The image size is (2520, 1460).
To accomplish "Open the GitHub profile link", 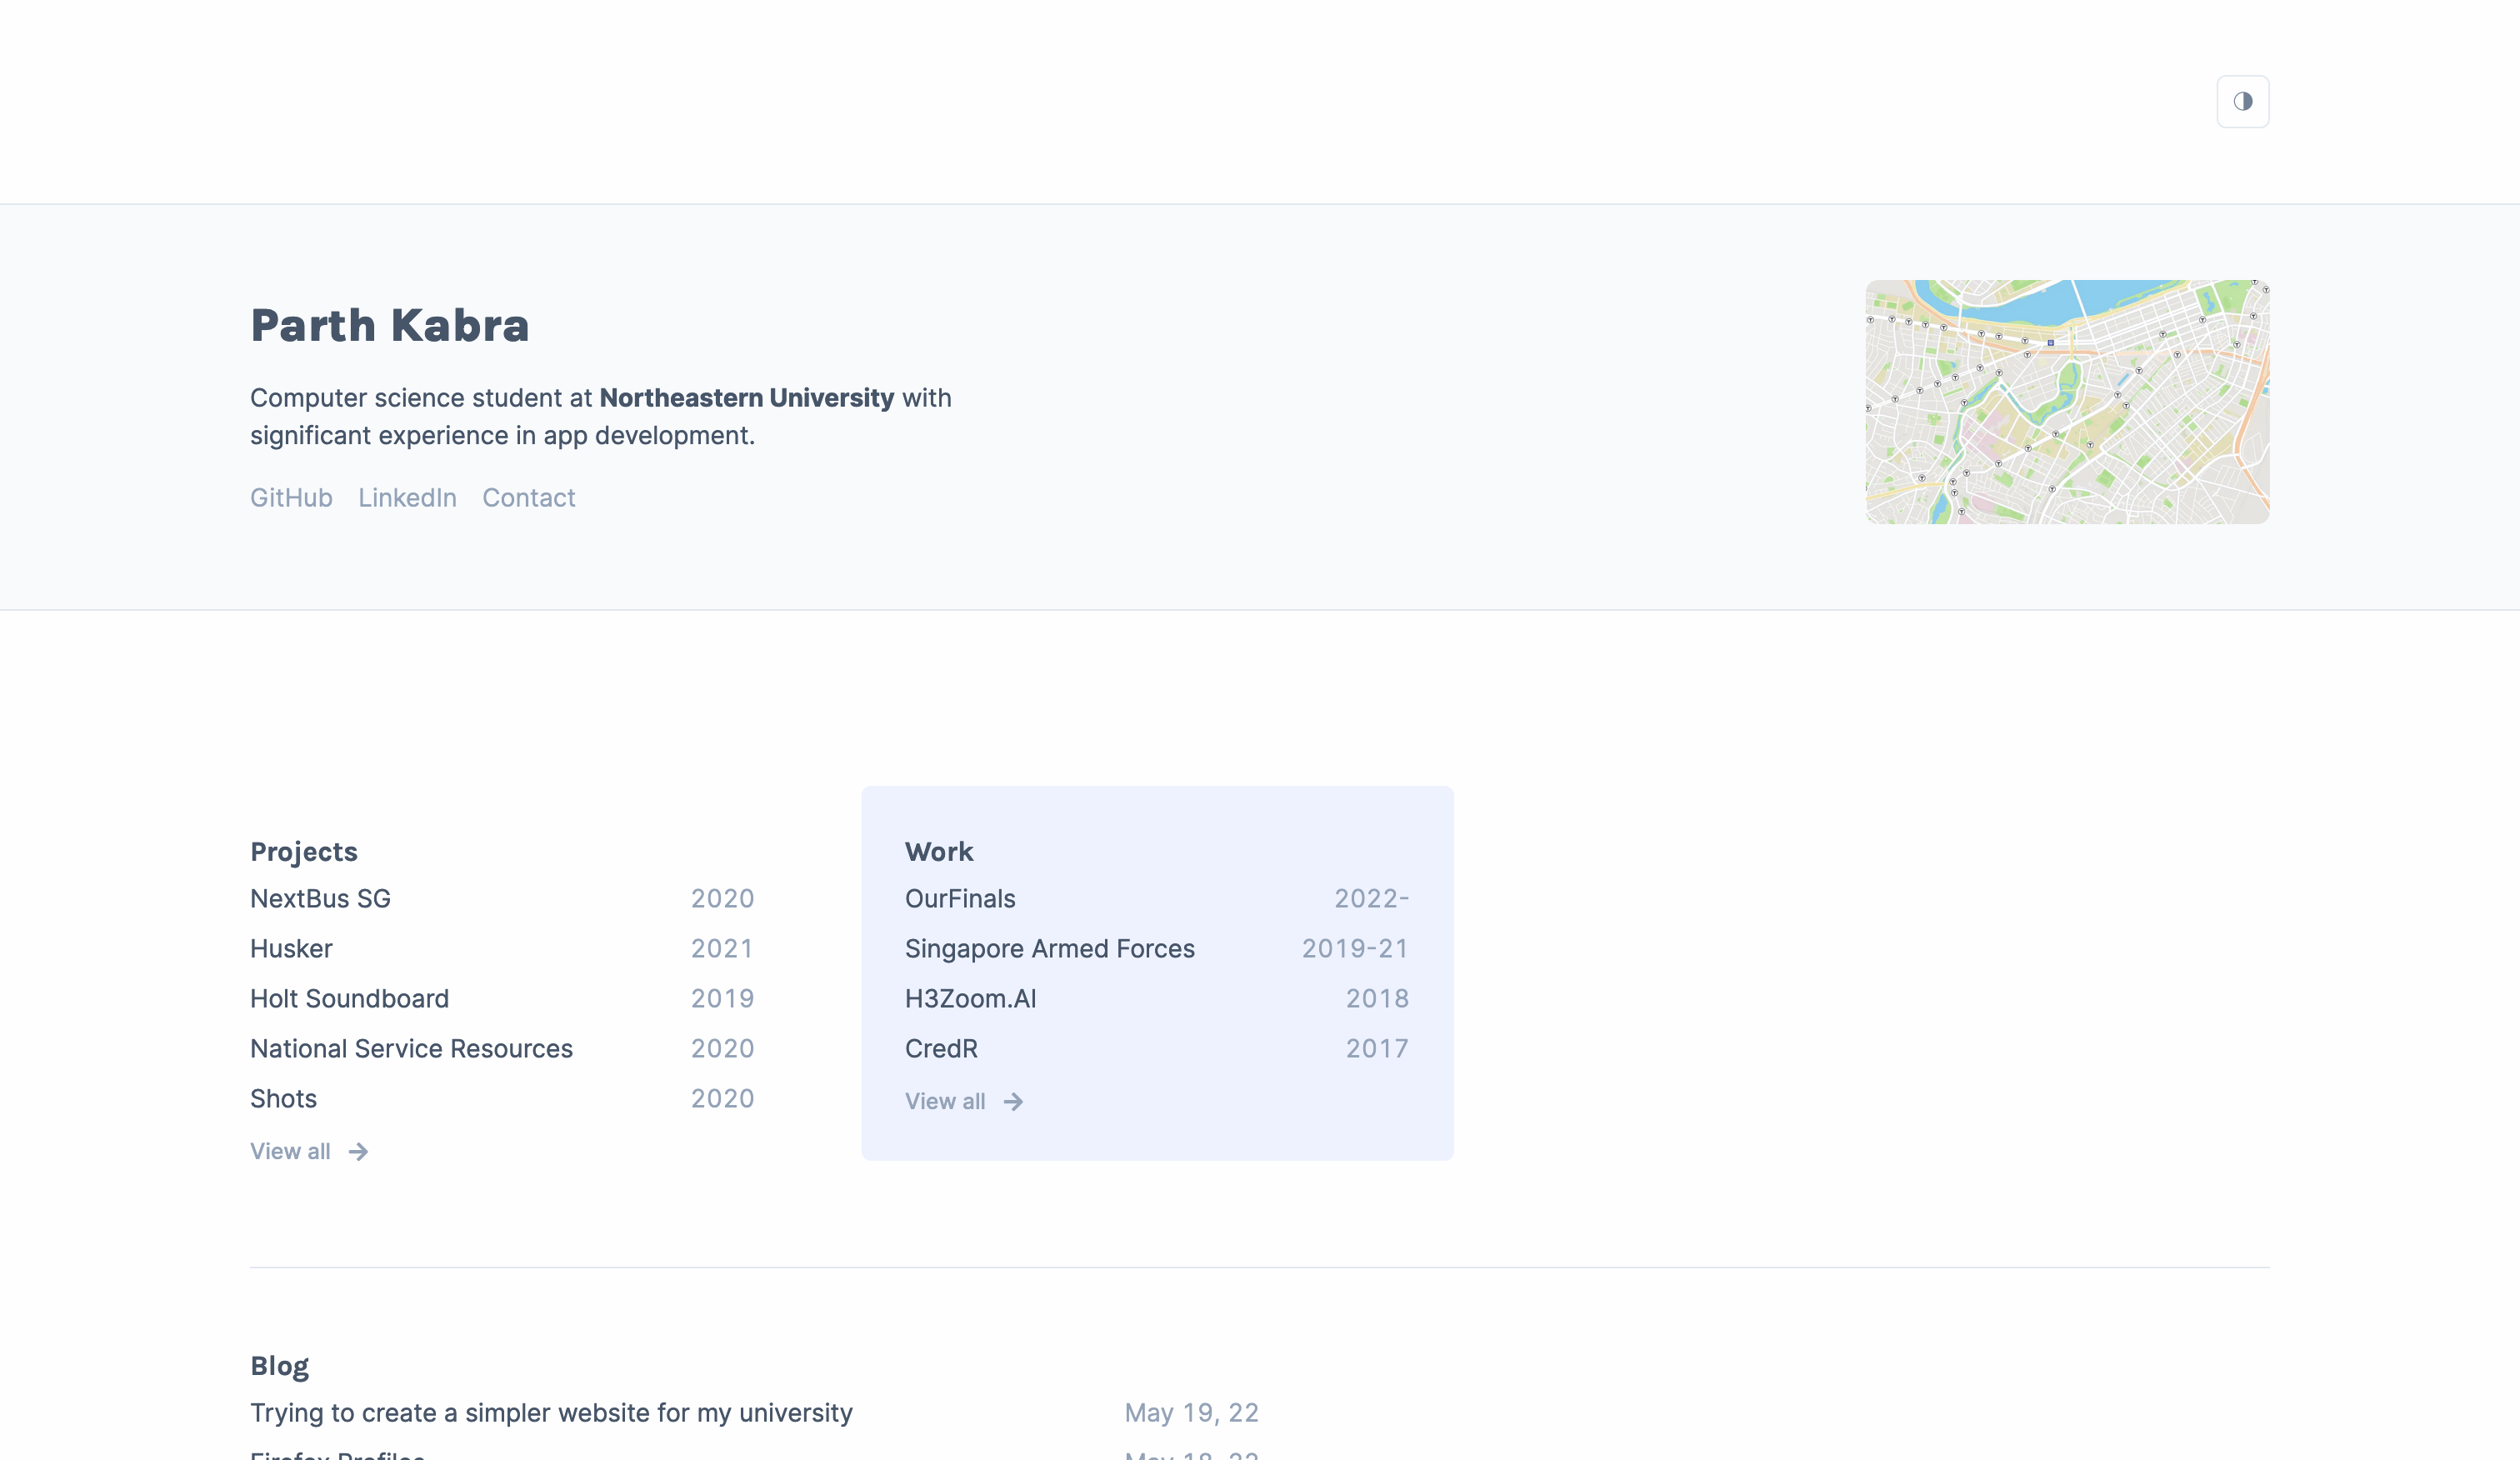I will click(291, 498).
